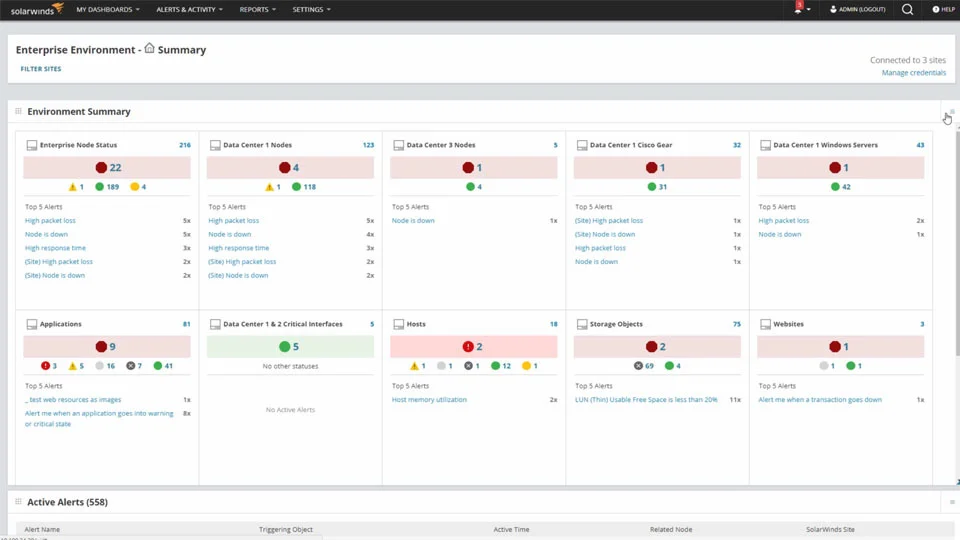Click the Filter Sites link
The height and width of the screenshot is (540, 960).
(41, 69)
